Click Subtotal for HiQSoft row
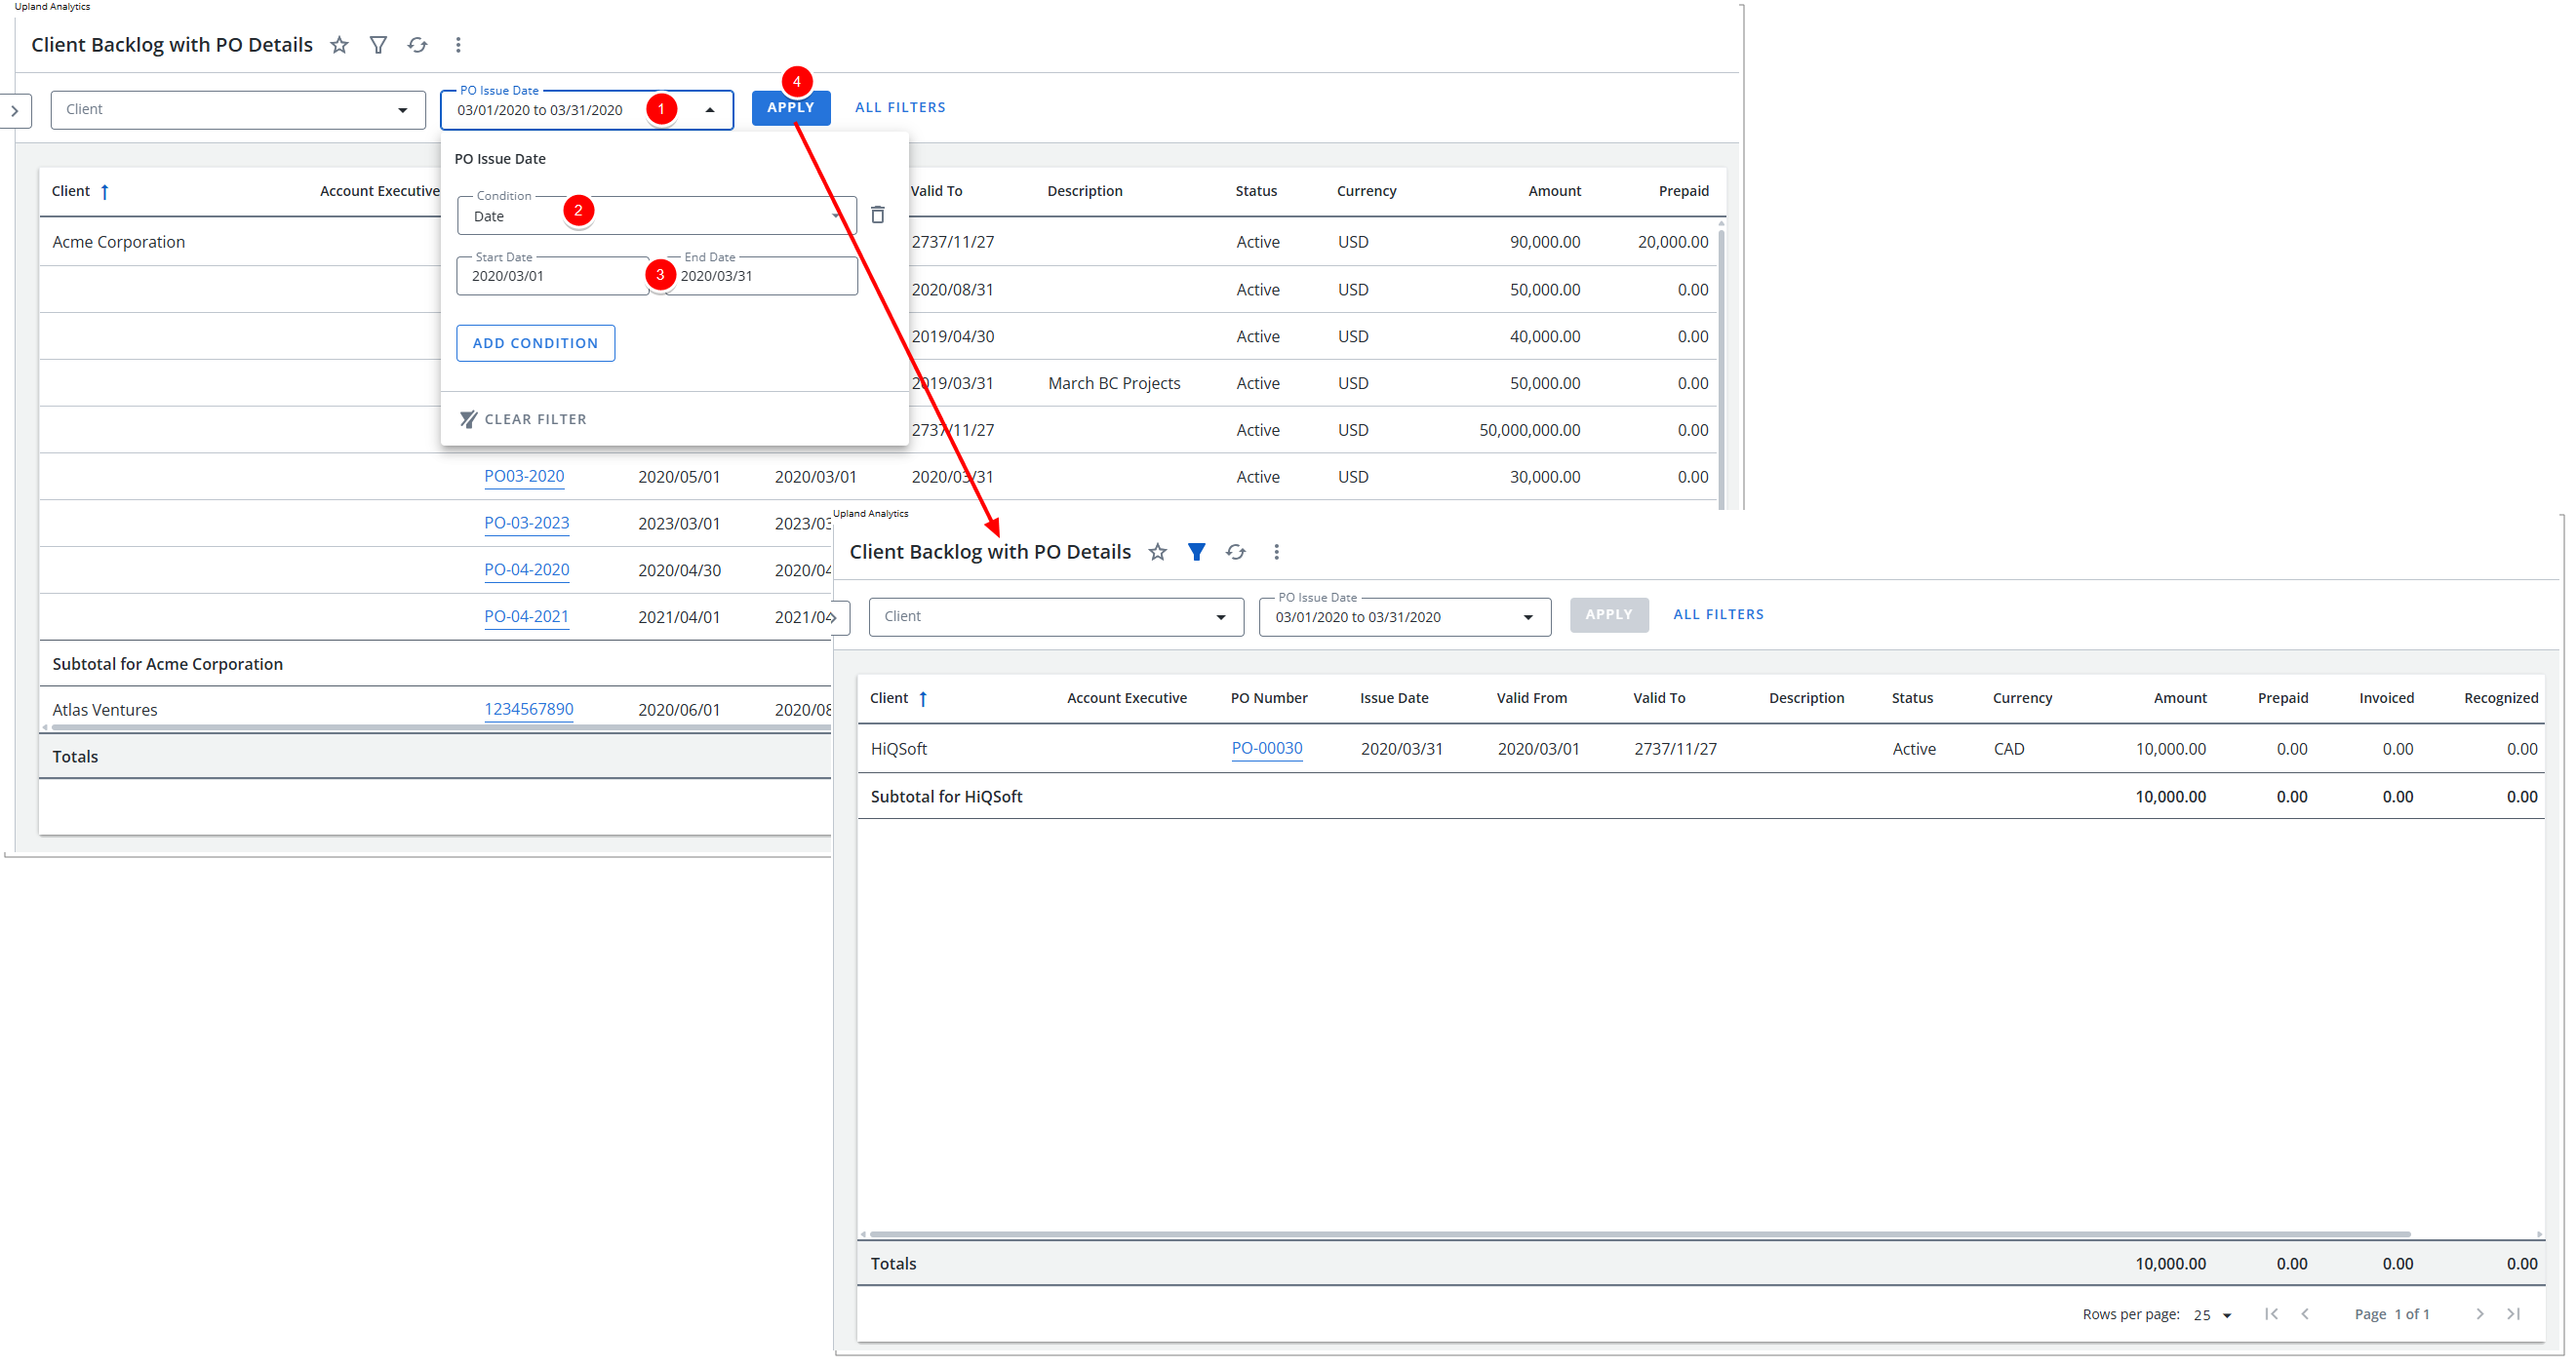This screenshot has width=2576, height=1367. (1700, 797)
